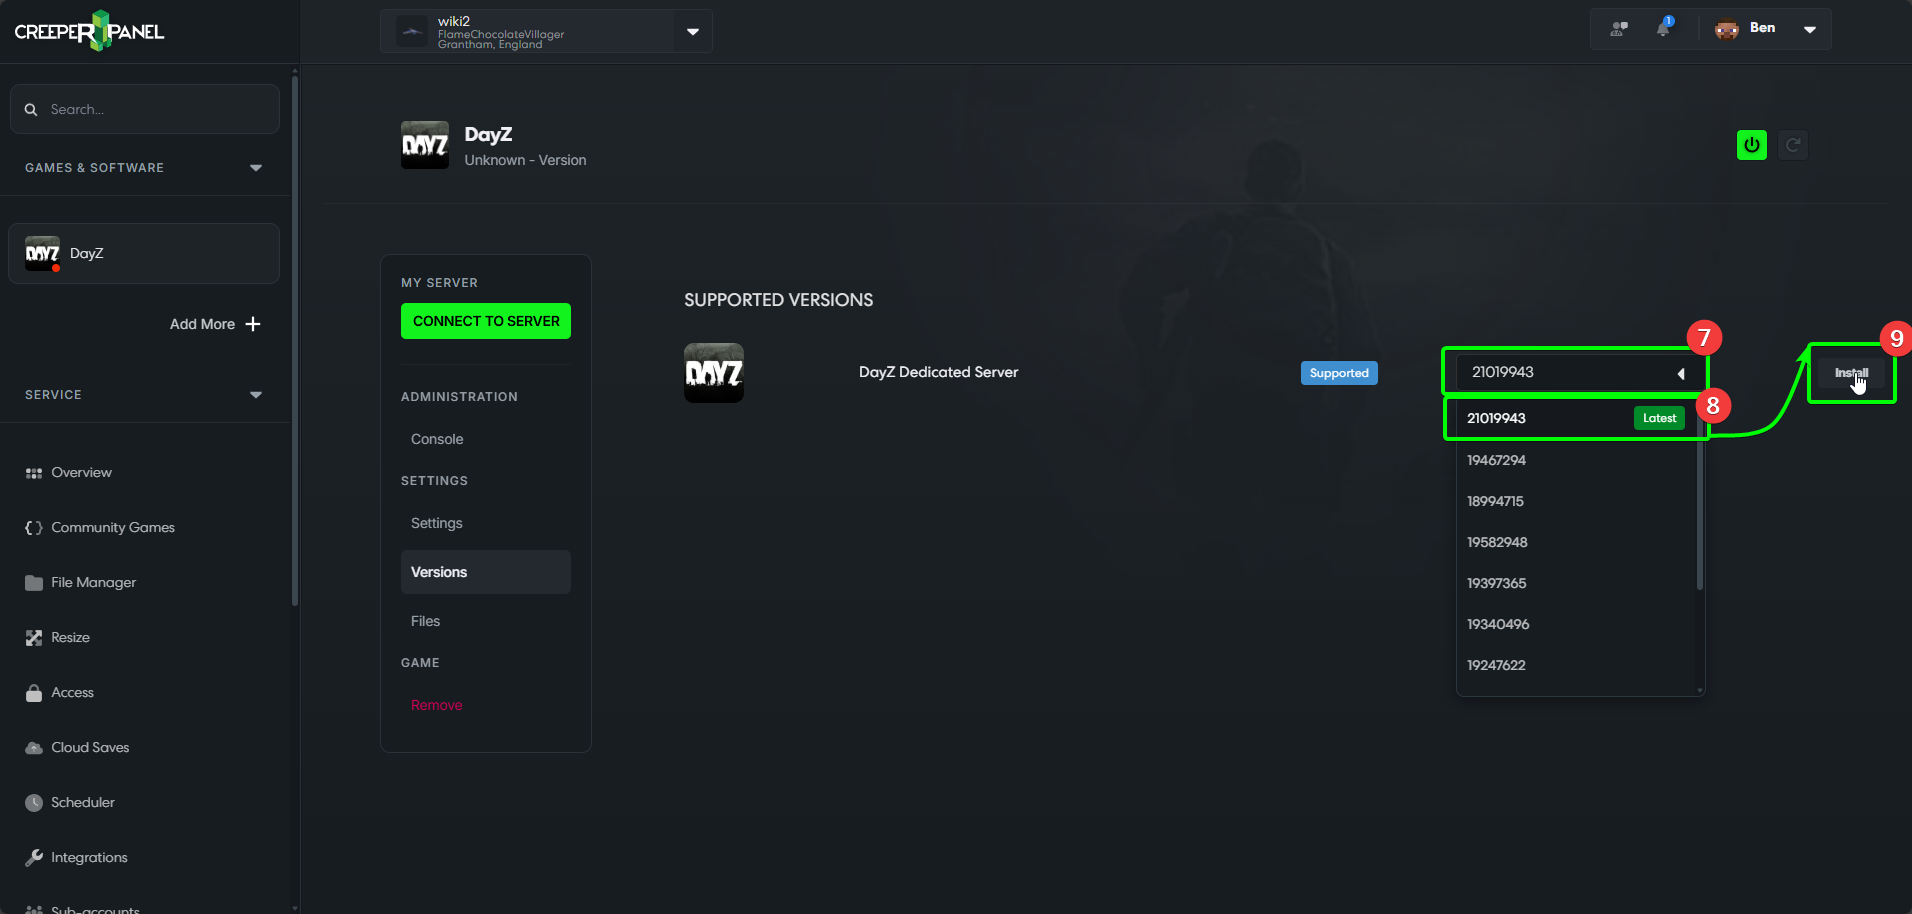Click the restart server icon
Viewport: 1912px width, 914px height.
click(x=1793, y=145)
